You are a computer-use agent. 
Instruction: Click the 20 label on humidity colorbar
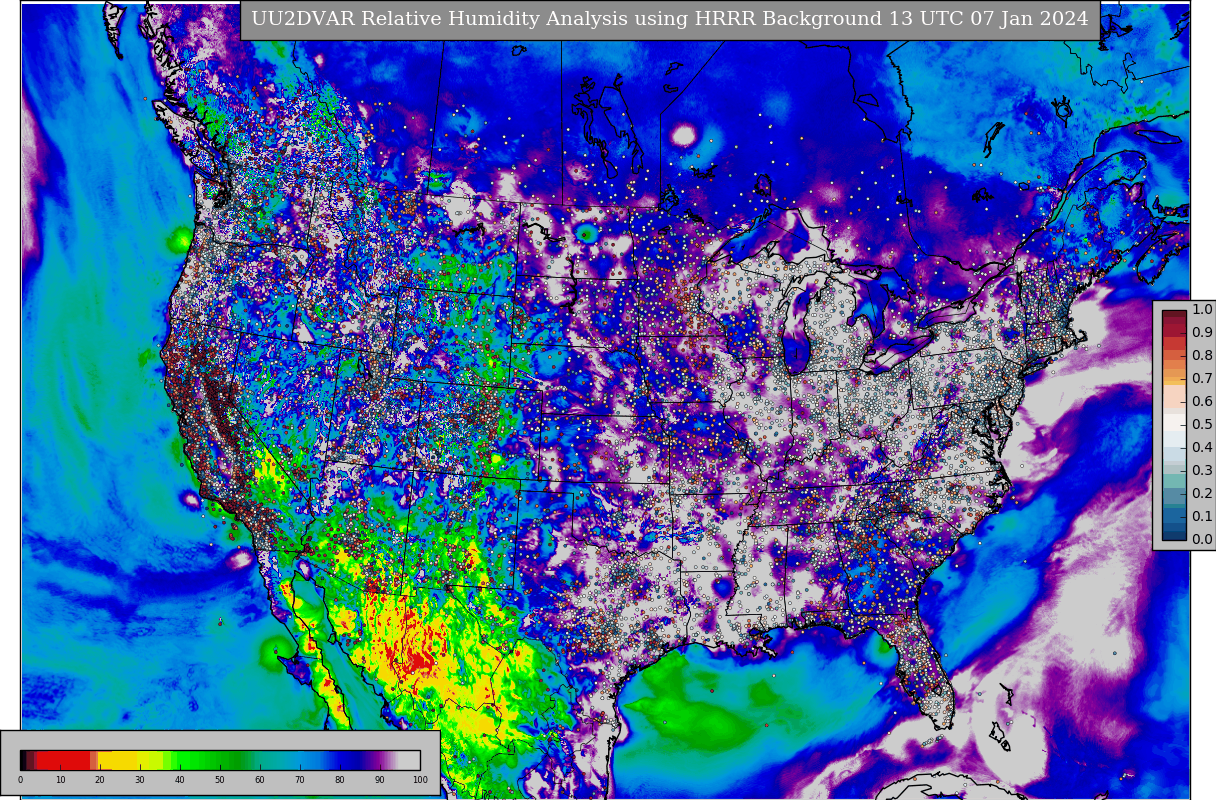[100, 780]
